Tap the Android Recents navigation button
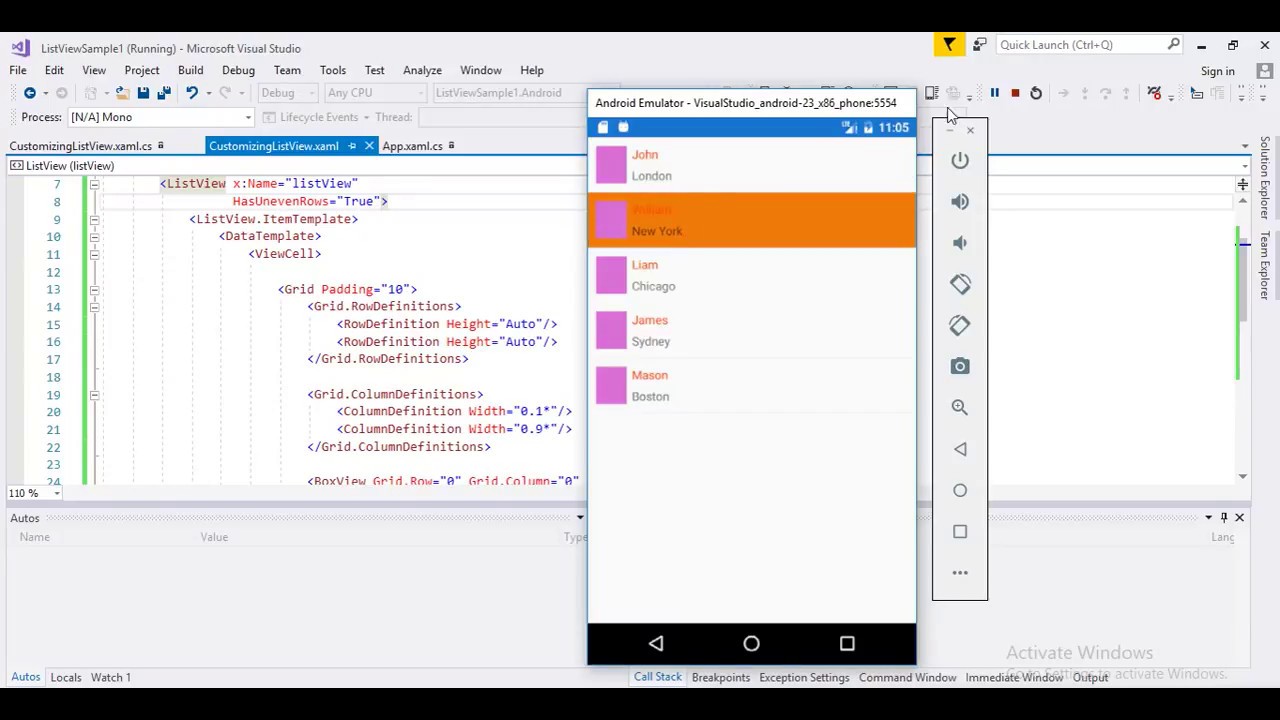This screenshot has width=1280, height=720. (x=847, y=644)
